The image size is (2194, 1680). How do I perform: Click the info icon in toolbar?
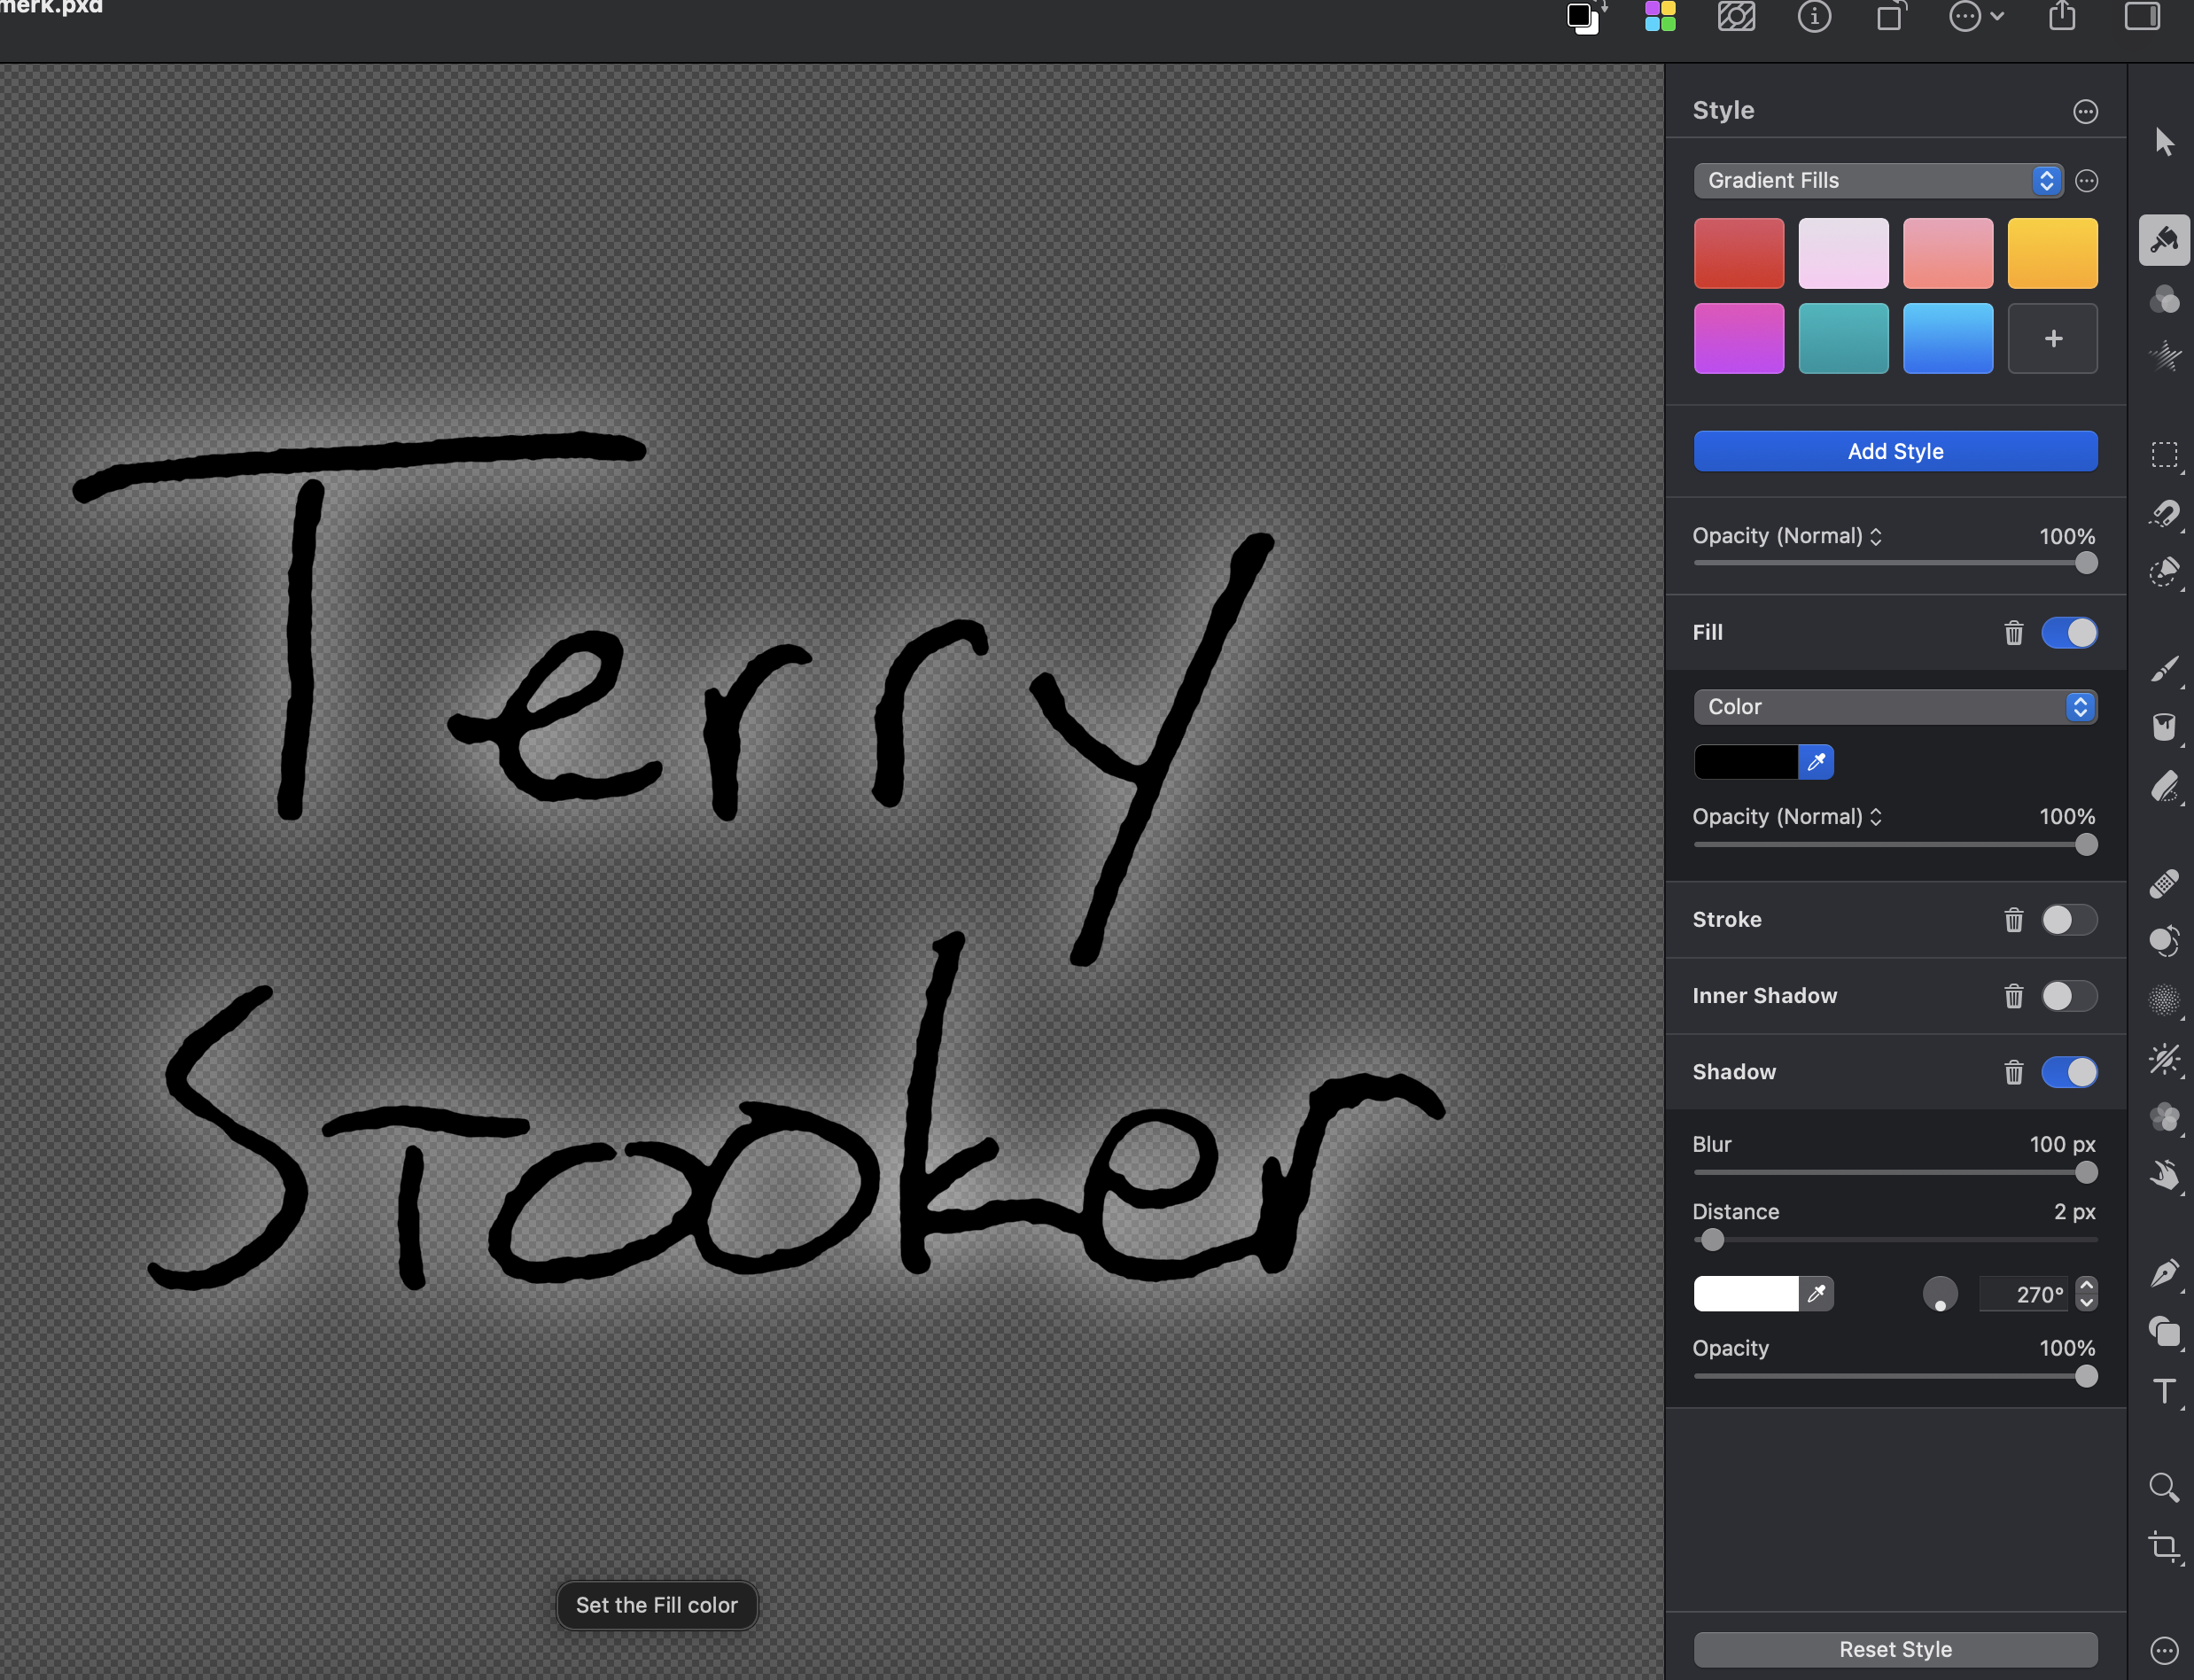[x=1813, y=17]
